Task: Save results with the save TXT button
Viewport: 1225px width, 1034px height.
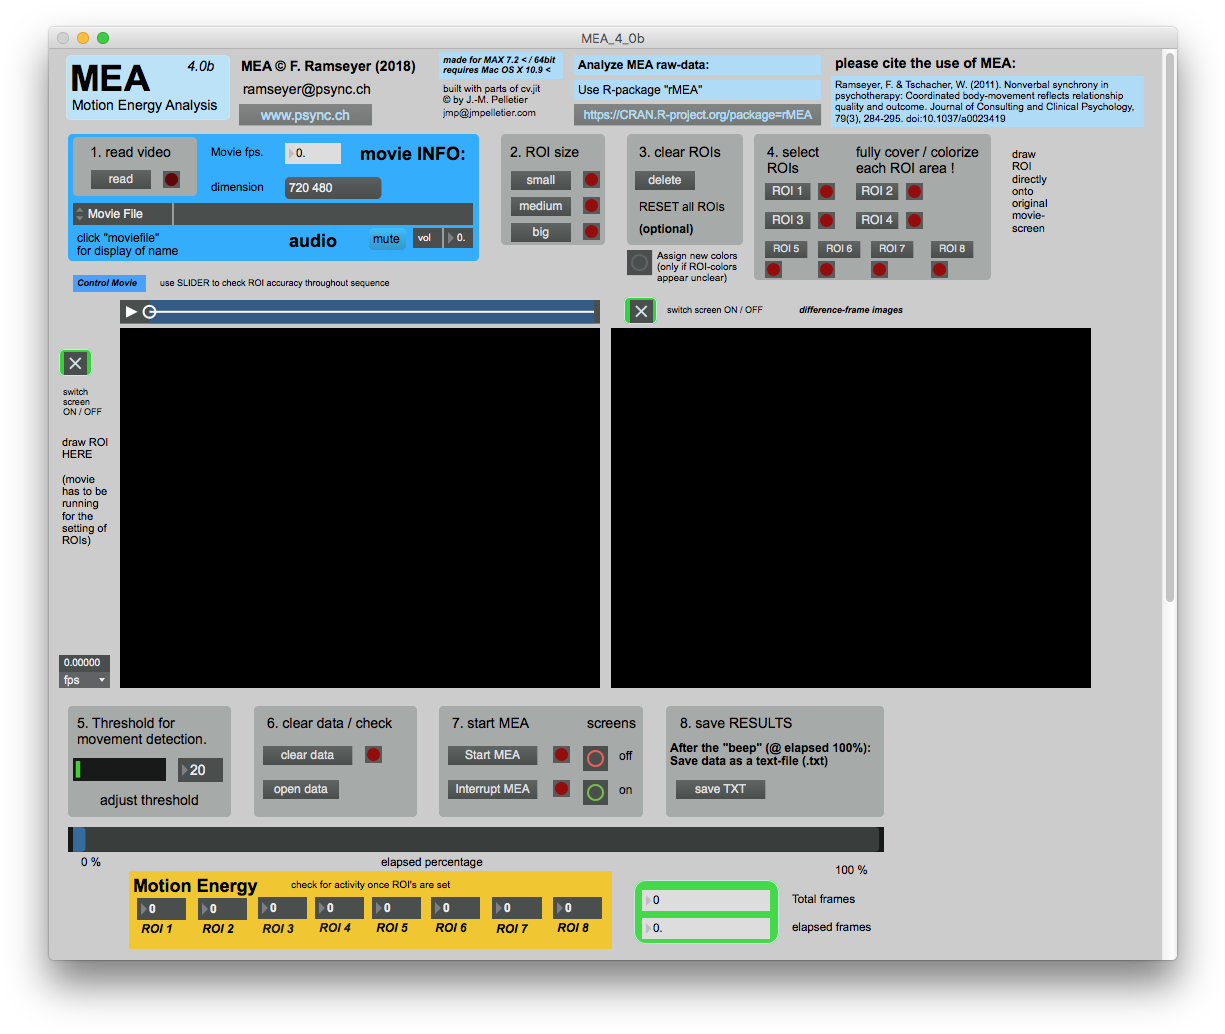Action: 720,789
